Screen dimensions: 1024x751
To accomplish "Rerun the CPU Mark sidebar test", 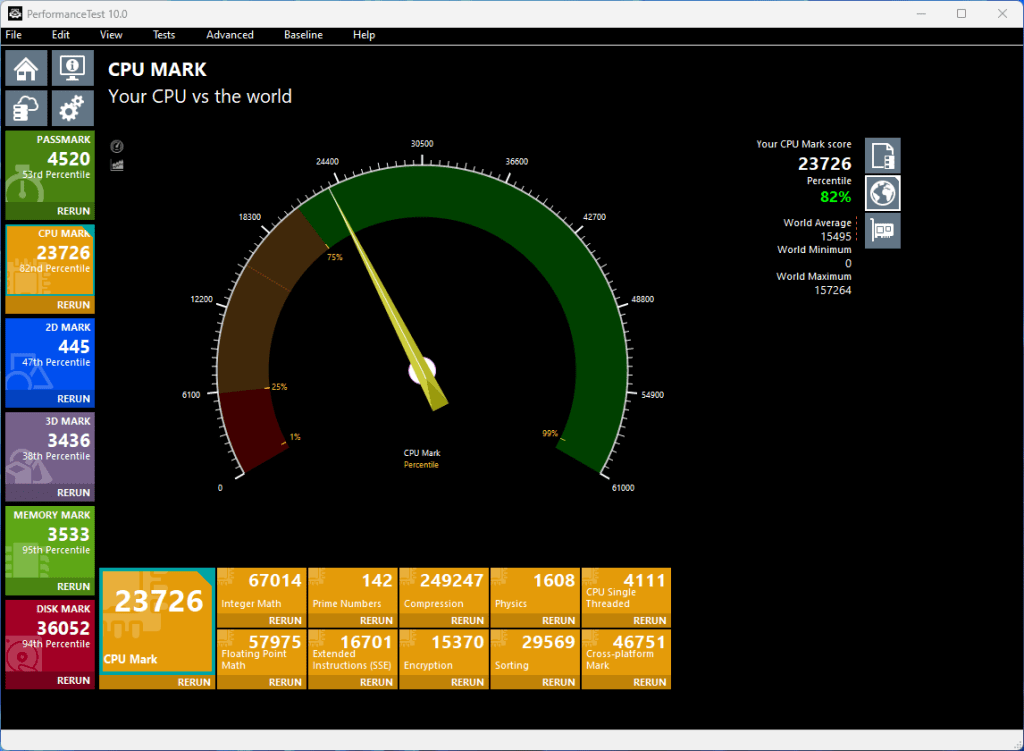I will (x=50, y=305).
